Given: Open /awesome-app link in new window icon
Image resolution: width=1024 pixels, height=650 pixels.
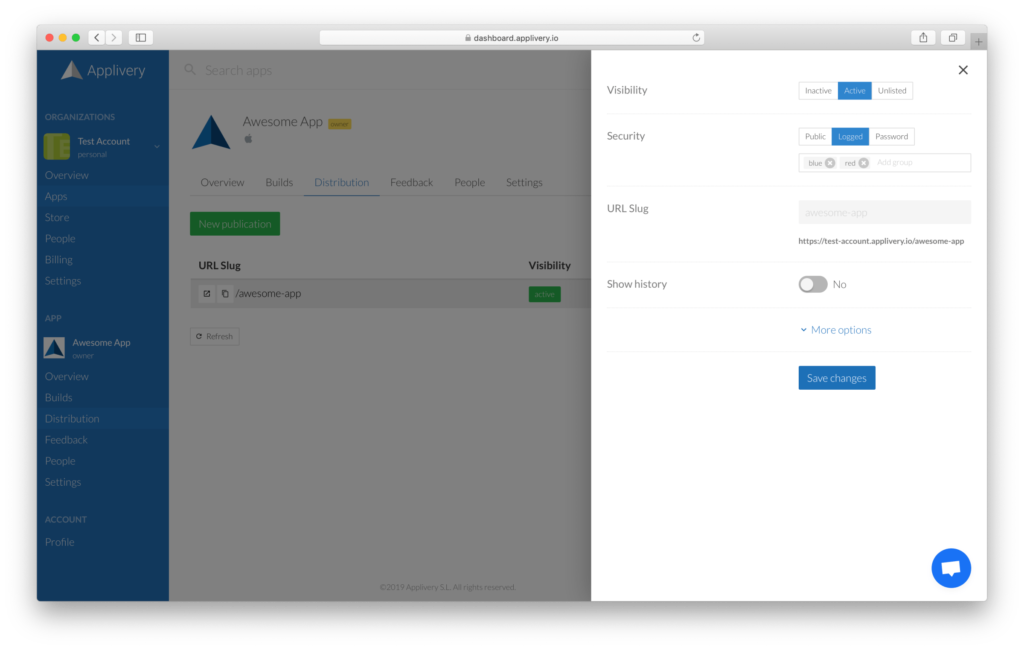Looking at the screenshot, I should coord(206,294).
